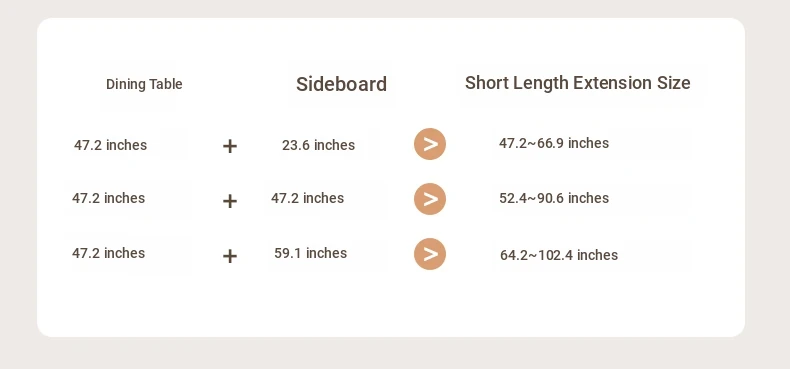Click the 47.2~66.9 inches extension size
Screen dimensions: 790x369
tap(554, 143)
